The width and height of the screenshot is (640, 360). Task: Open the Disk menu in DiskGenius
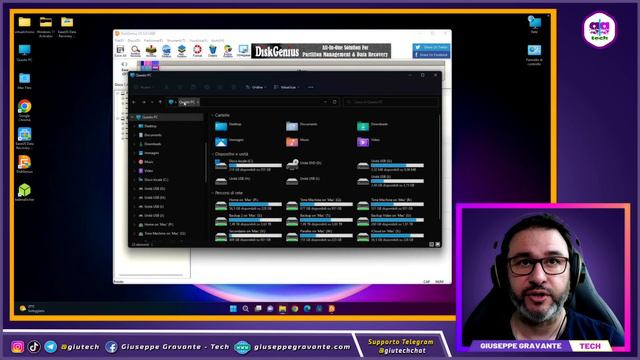click(134, 40)
